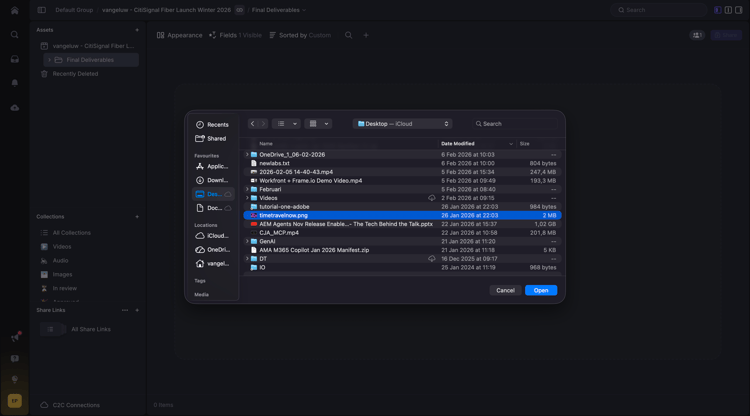
Task: Open Recents in the dialog sidebar
Action: pos(212,124)
